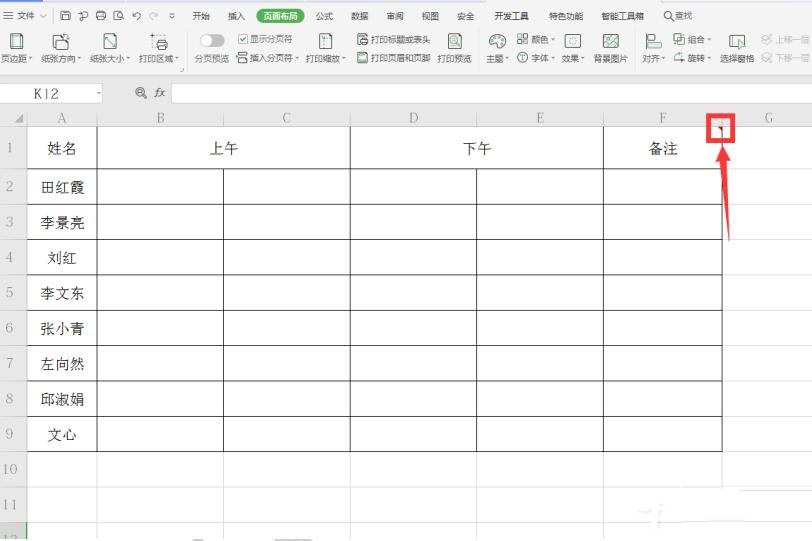
Task: Open the 纸张方向 orientation option
Action: [x=61, y=48]
